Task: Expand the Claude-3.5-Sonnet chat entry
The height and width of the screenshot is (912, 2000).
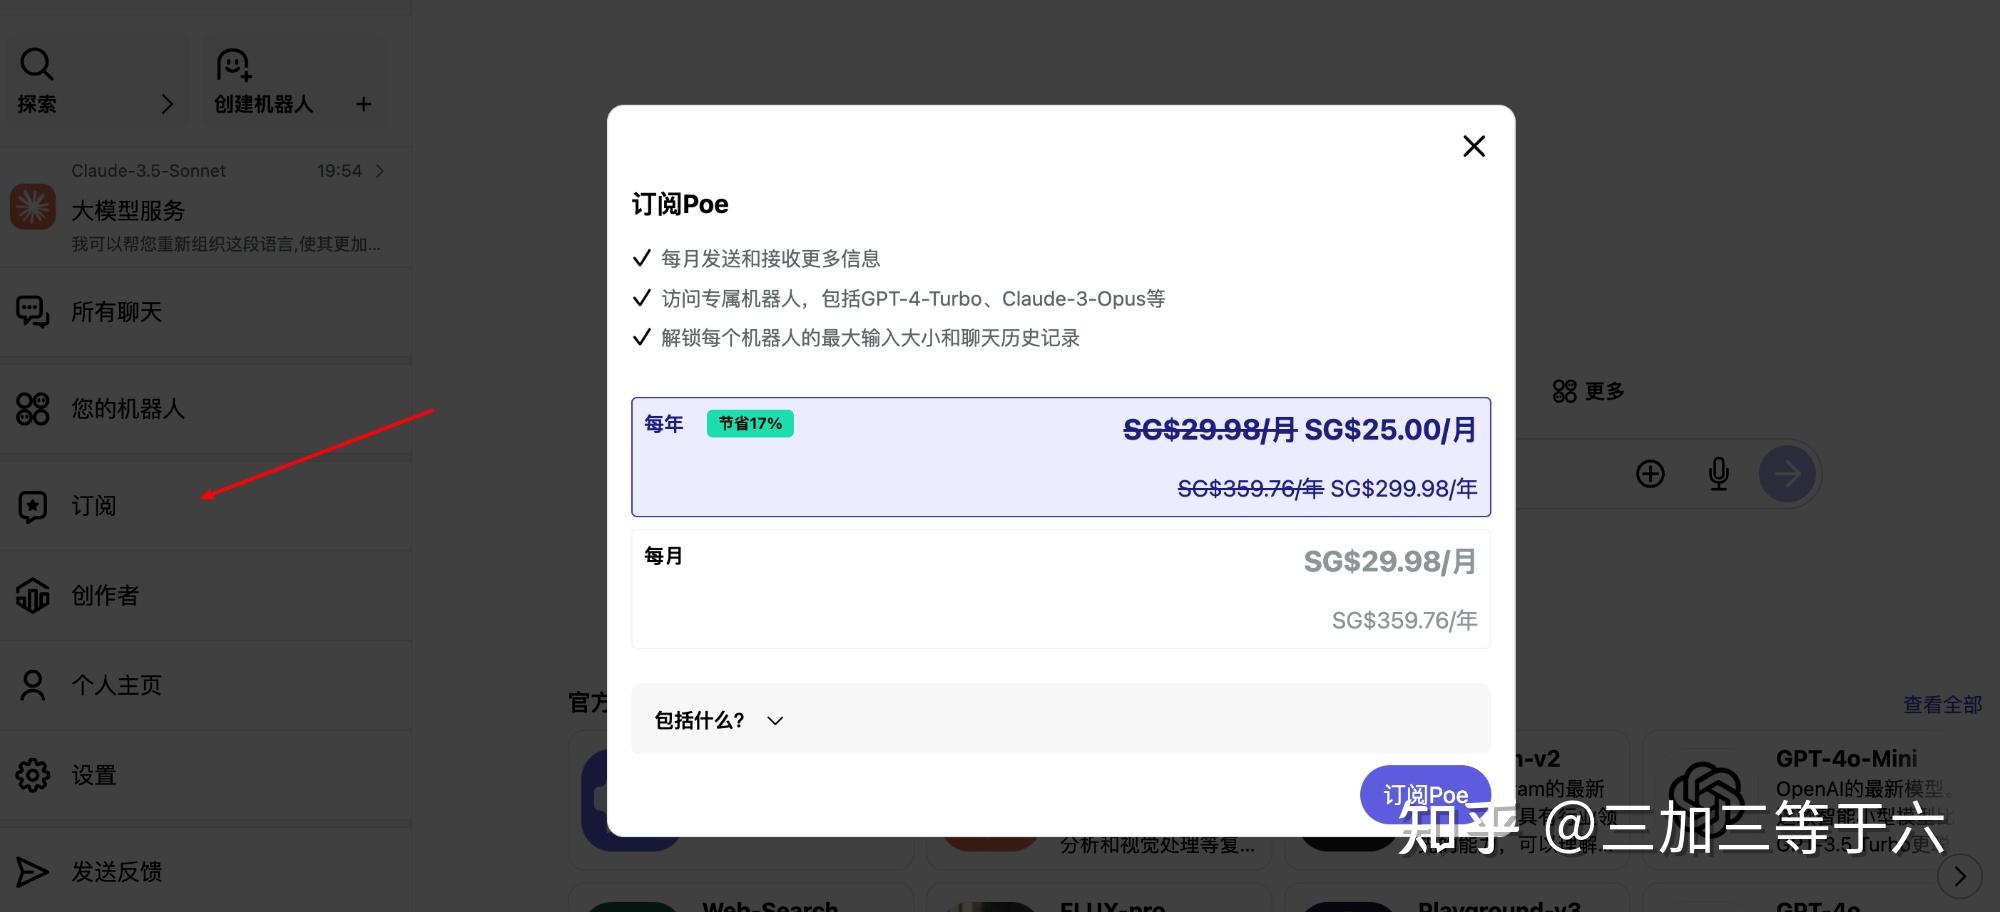Action: point(380,170)
